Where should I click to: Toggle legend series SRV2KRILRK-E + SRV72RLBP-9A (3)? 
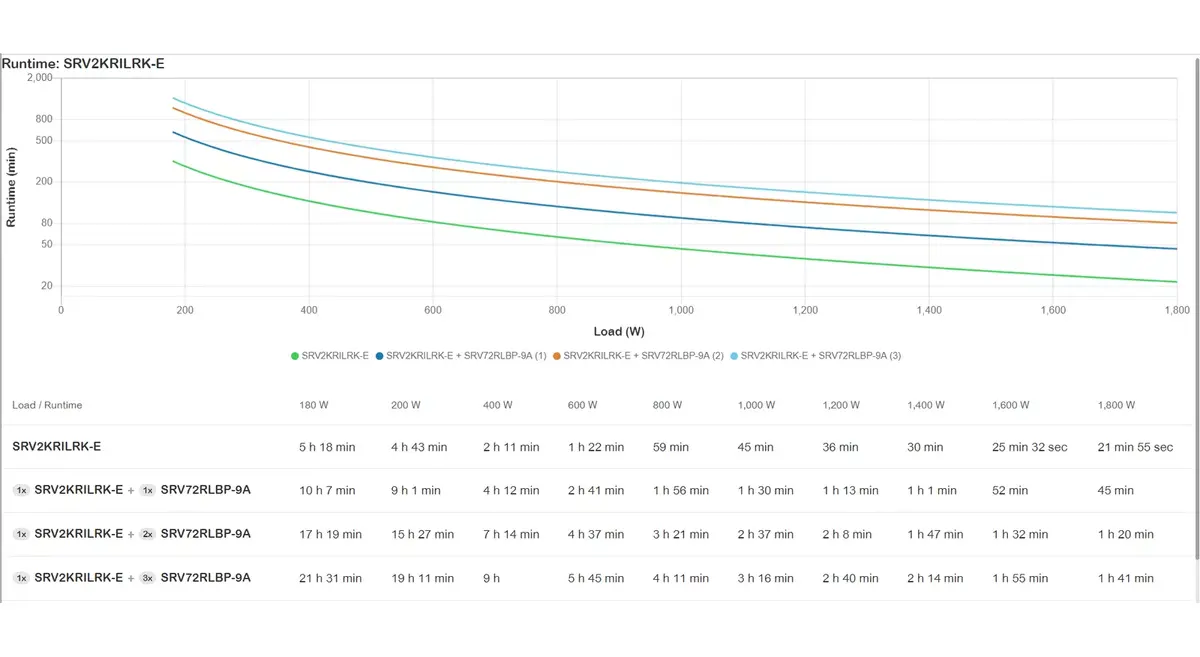tap(815, 355)
